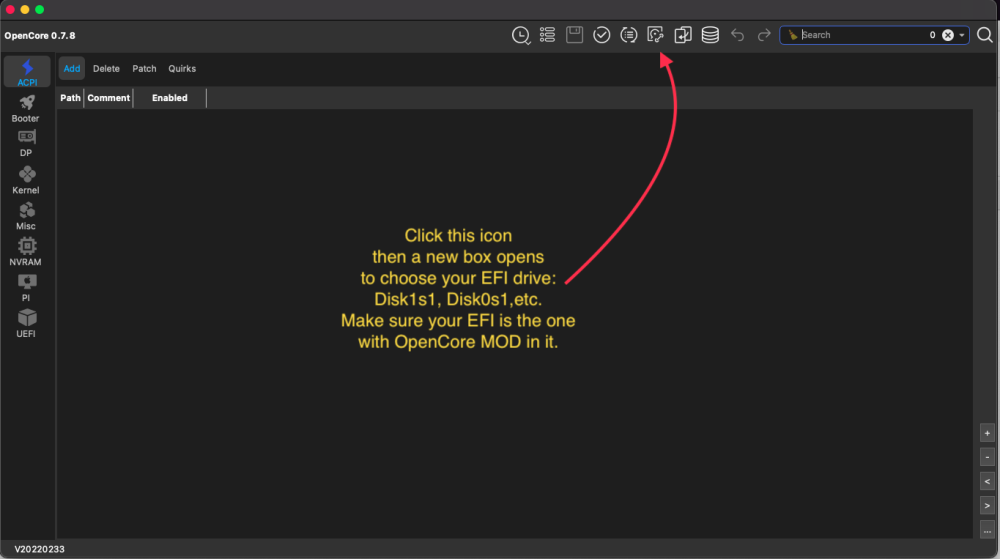The height and width of the screenshot is (559, 1000).
Task: Switch to the Patch tab
Action: [x=144, y=68]
